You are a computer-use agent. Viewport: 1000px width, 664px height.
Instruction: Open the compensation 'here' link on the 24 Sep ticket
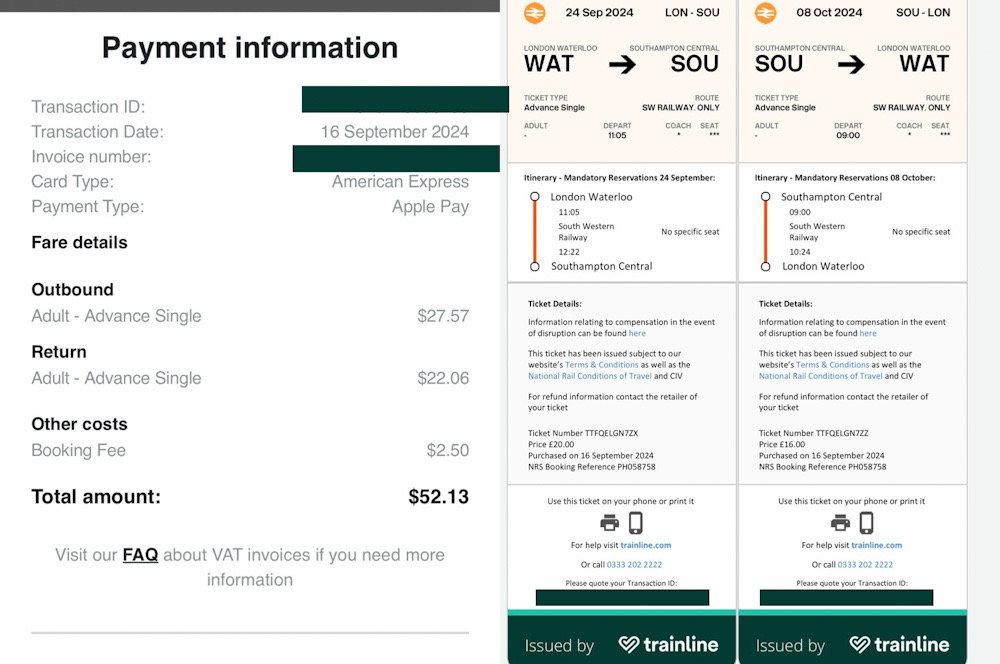coord(637,334)
